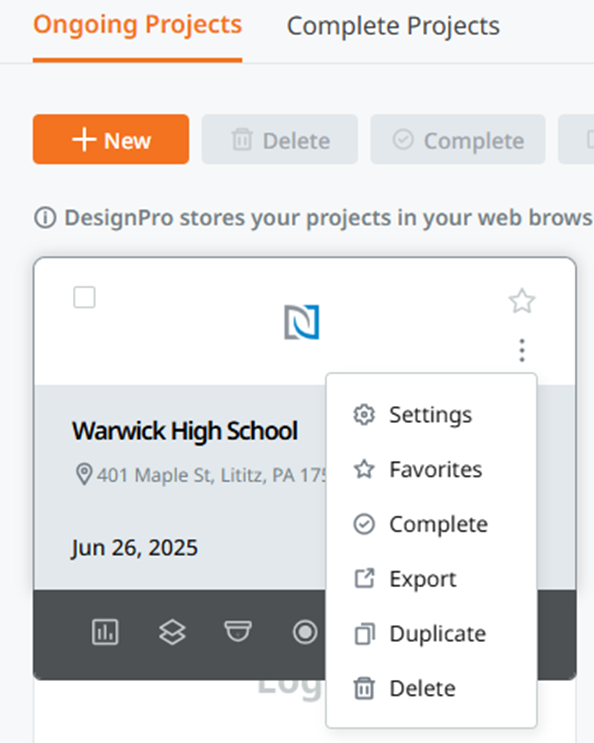Select the Warwick High School checkbox
594x743 pixels.
tap(84, 297)
